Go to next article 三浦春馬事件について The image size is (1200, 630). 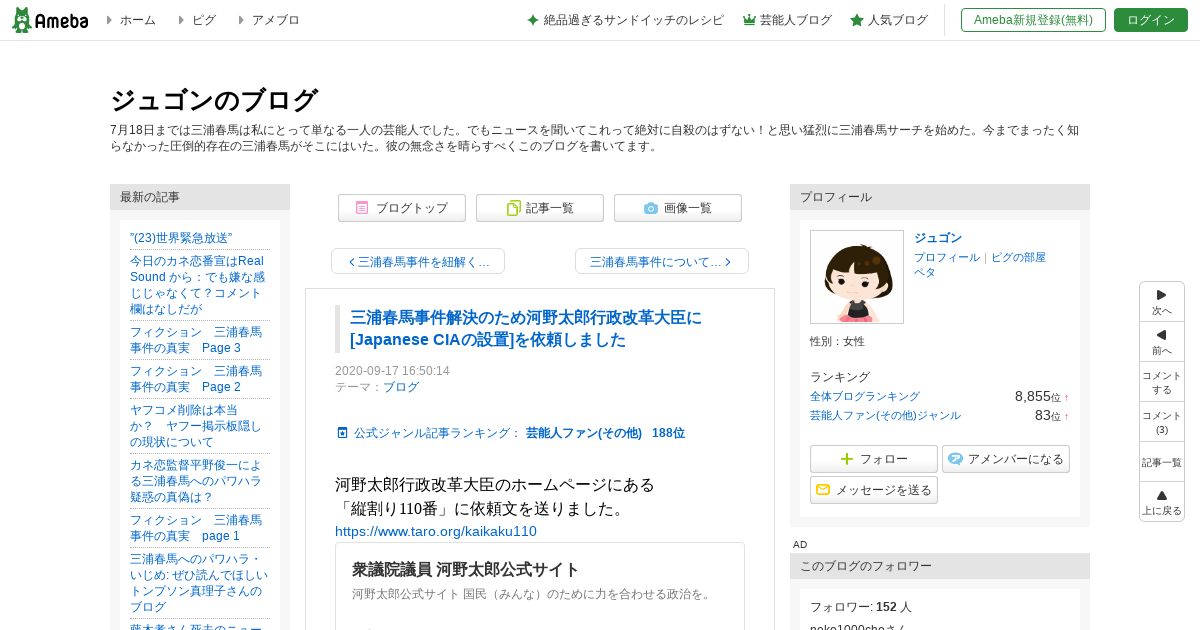click(662, 261)
